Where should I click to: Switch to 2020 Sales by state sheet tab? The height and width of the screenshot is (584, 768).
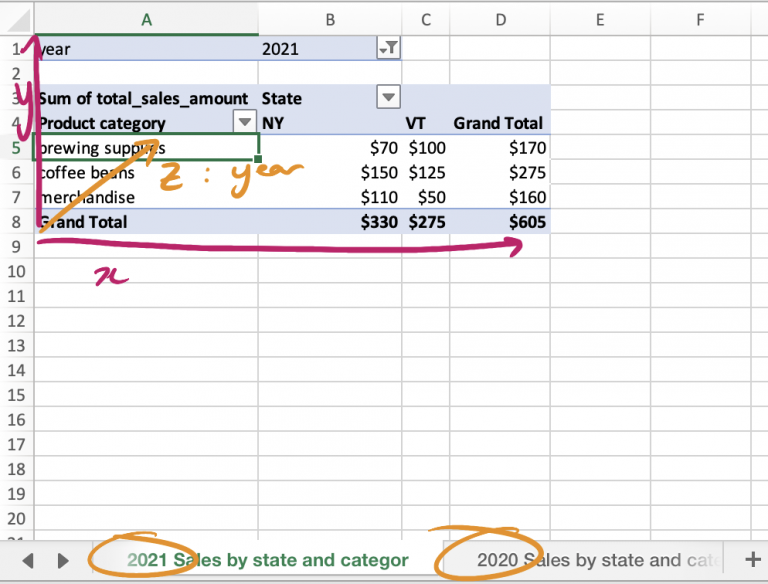[x=592, y=560]
